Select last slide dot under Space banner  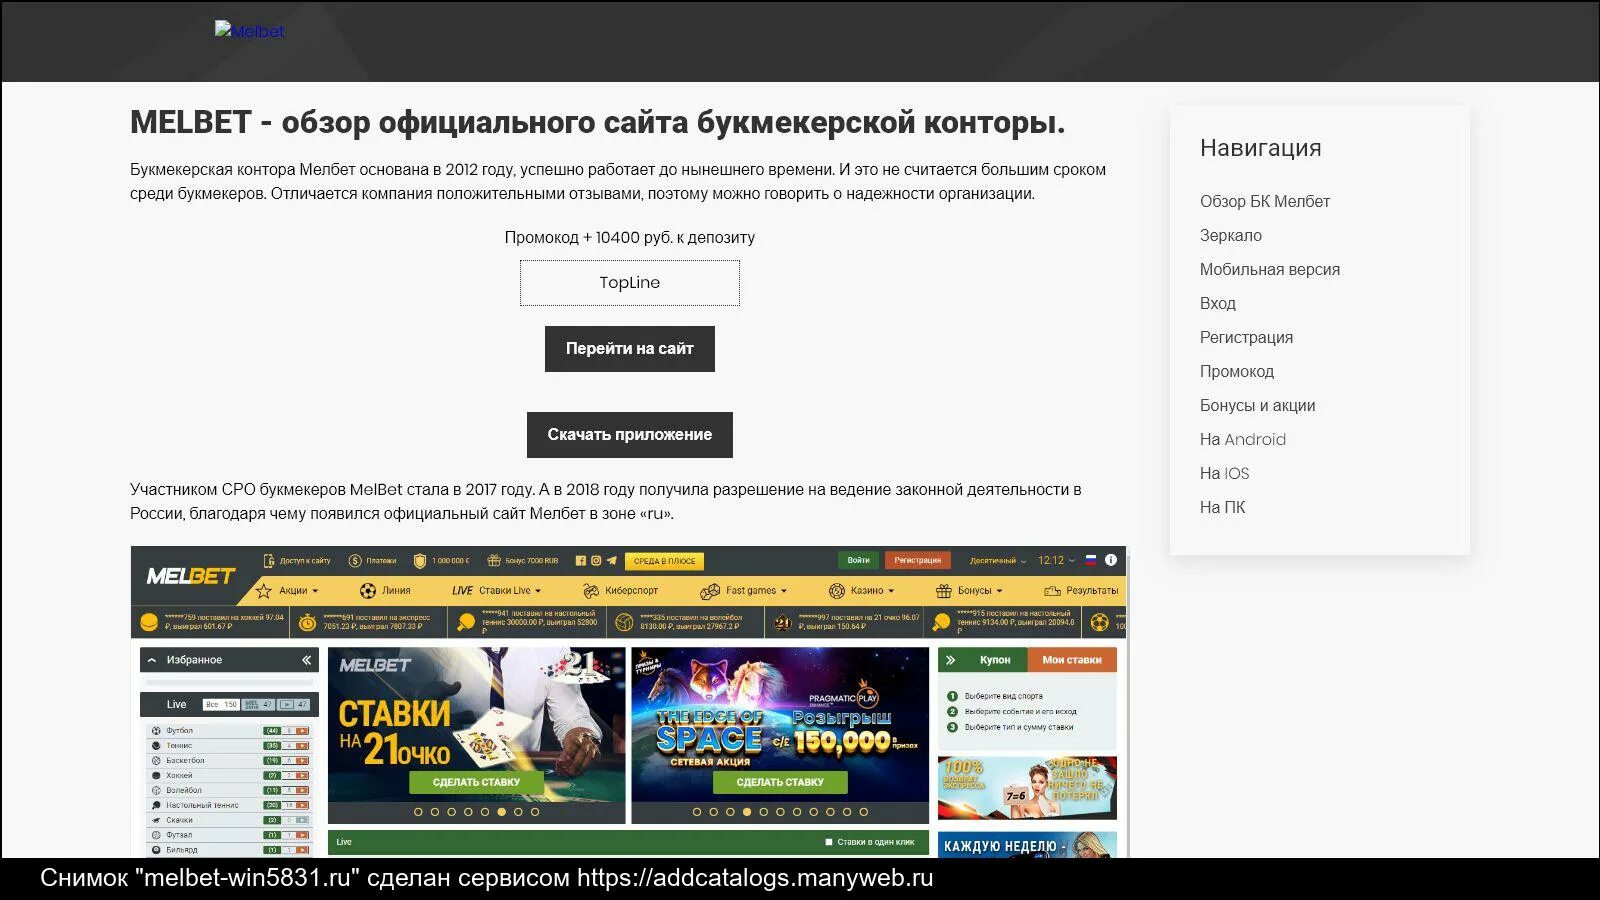tap(864, 812)
